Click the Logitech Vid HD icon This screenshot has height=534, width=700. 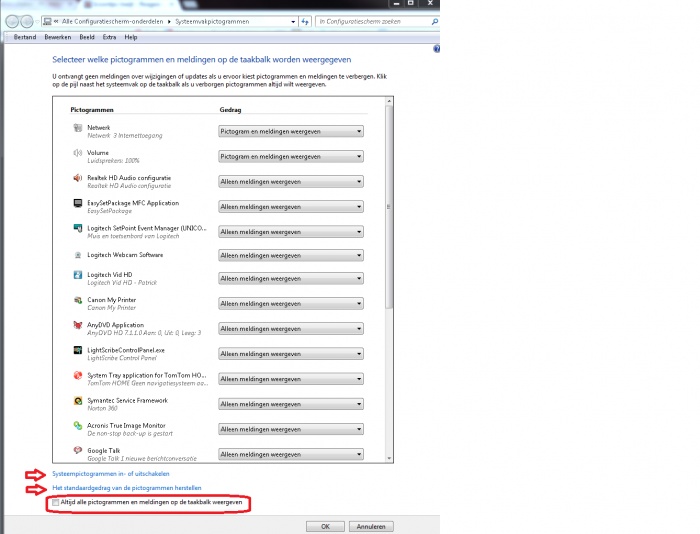click(78, 275)
